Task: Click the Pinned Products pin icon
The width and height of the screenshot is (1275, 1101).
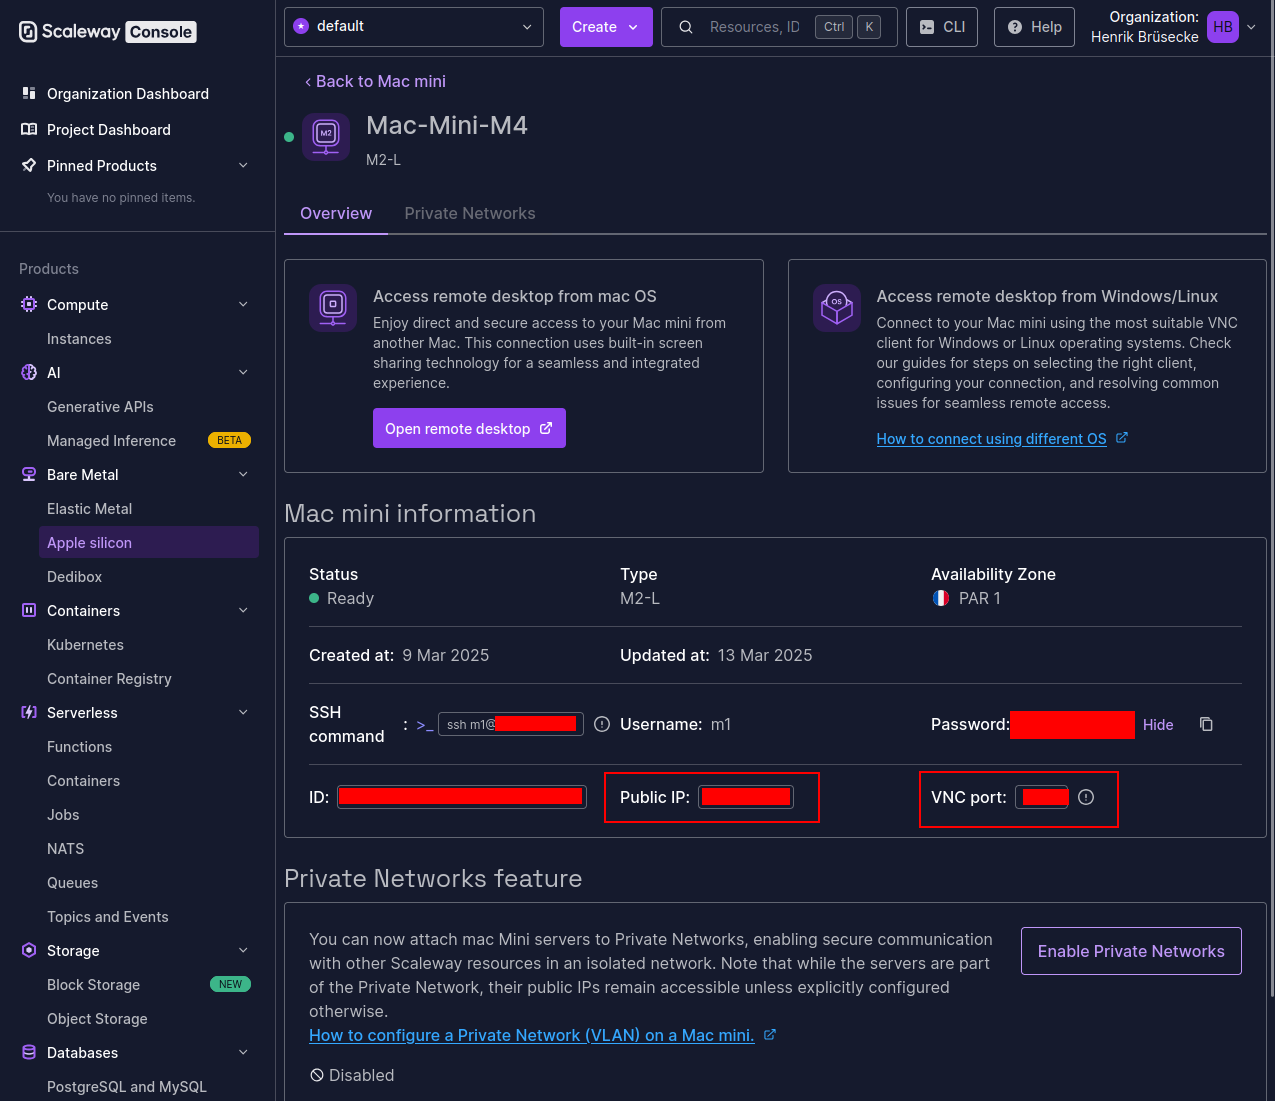Action: 29,166
